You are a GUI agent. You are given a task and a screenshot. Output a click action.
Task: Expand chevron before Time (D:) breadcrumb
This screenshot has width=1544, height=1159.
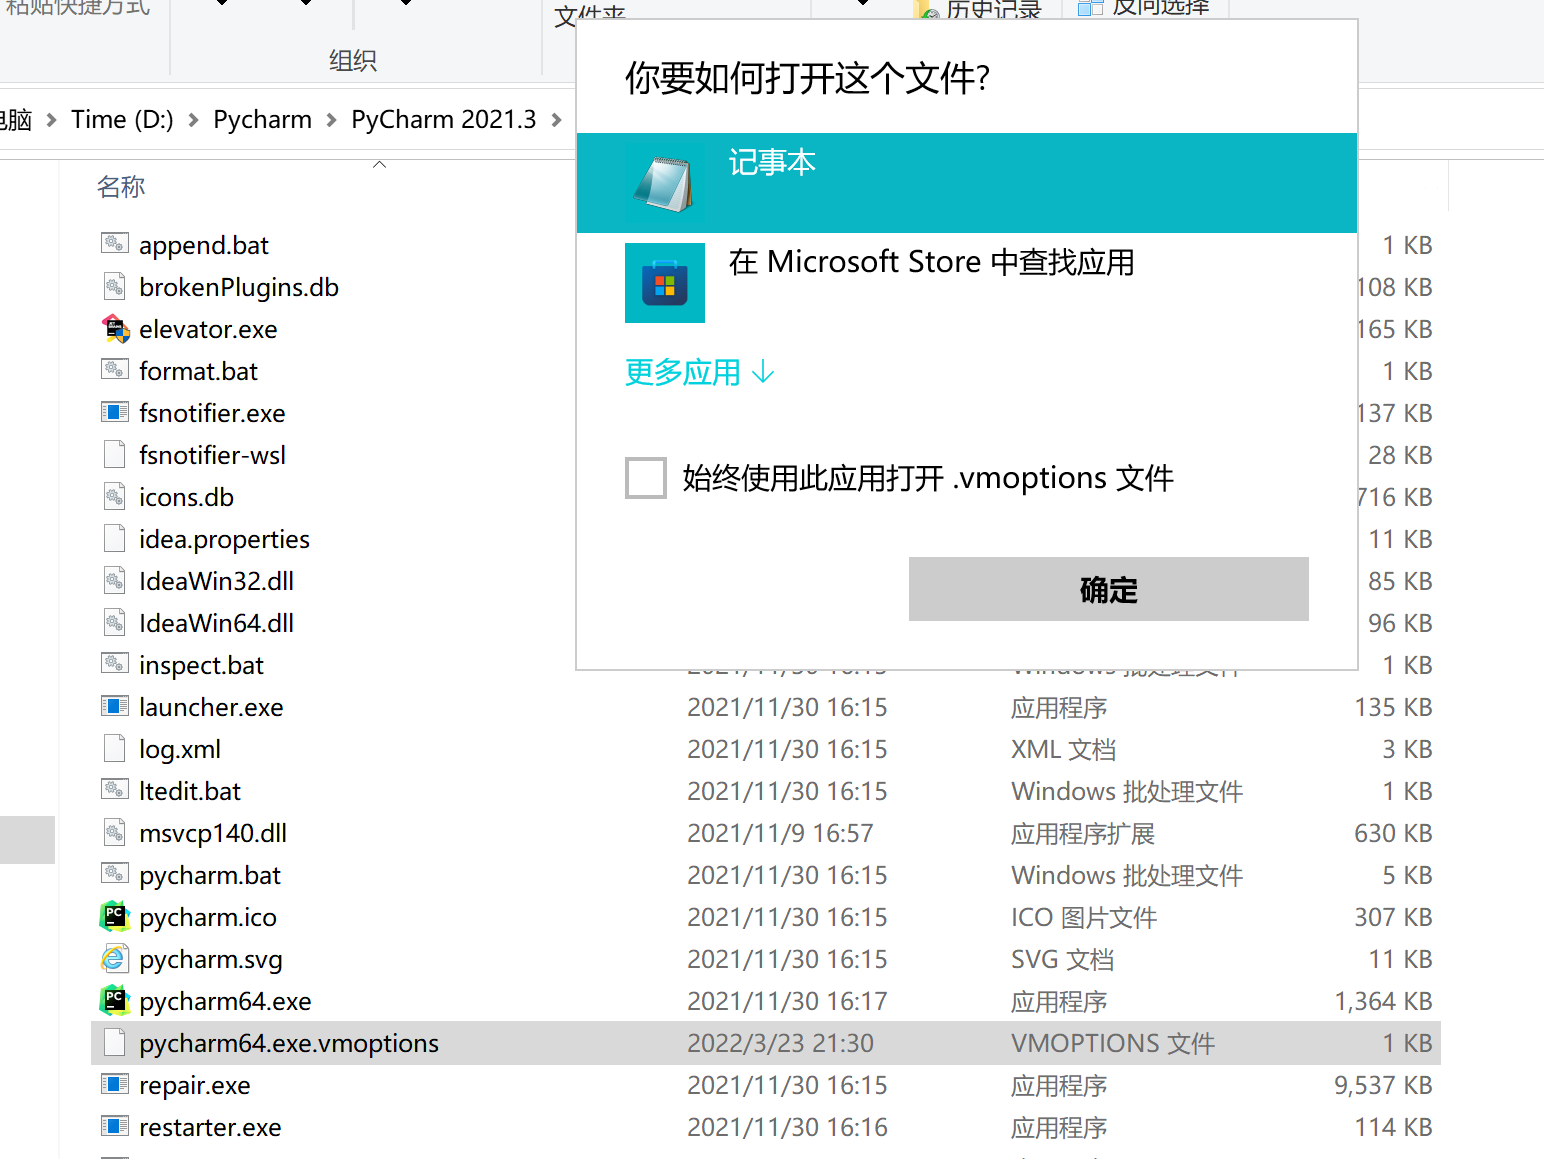tap(51, 120)
